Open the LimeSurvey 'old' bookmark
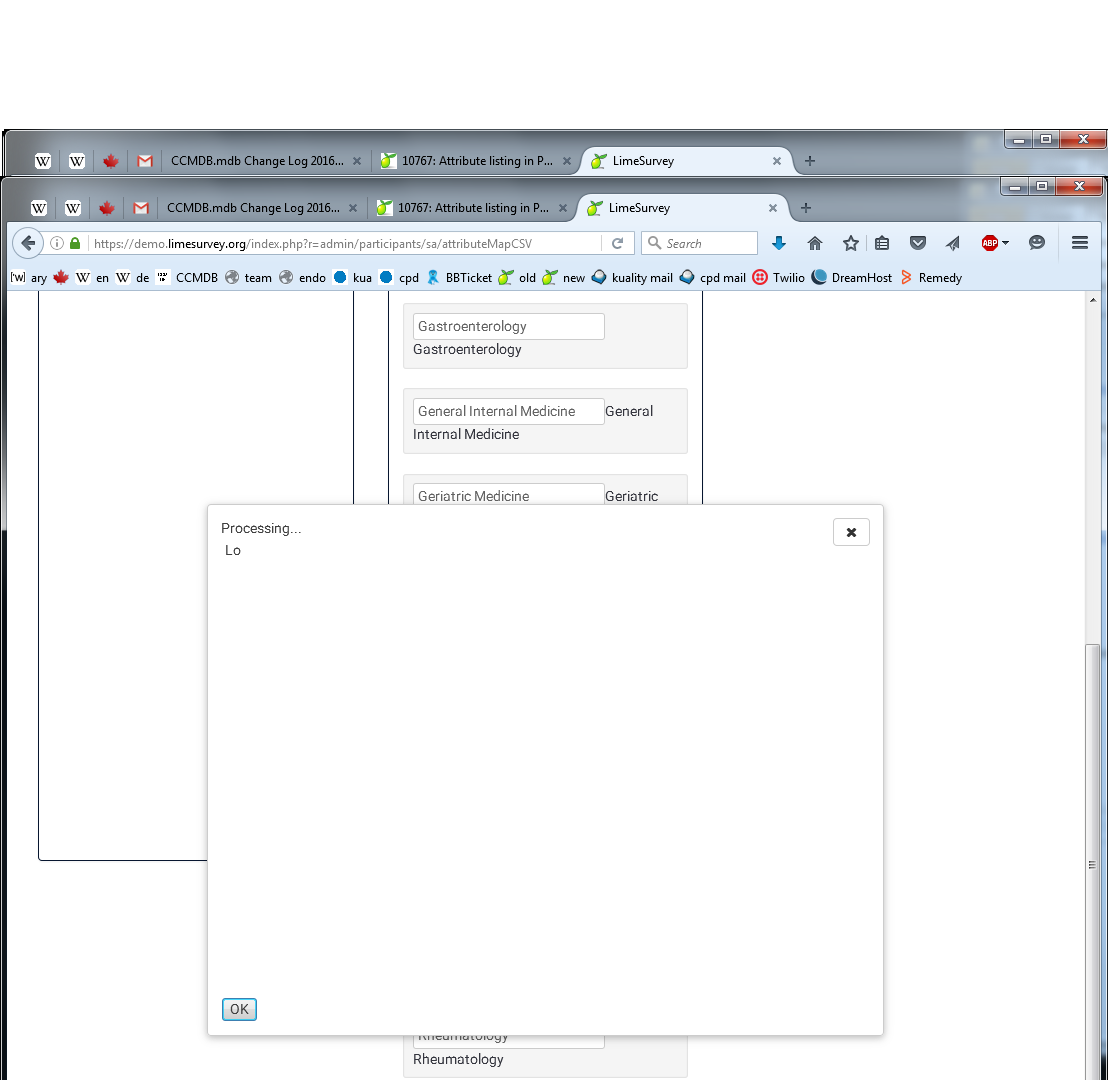Image resolution: width=1108 pixels, height=1080 pixels. click(517, 278)
